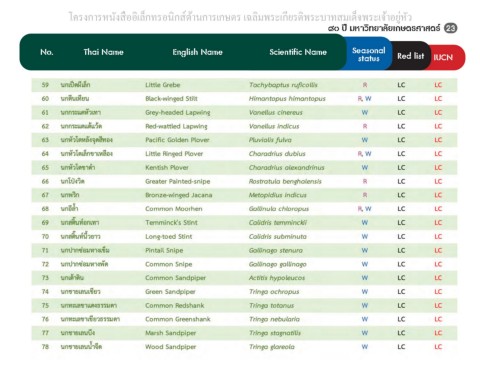This screenshot has width=480, height=390.
Task: Click the red LC IUCN value for row 78
Action: [438, 347]
